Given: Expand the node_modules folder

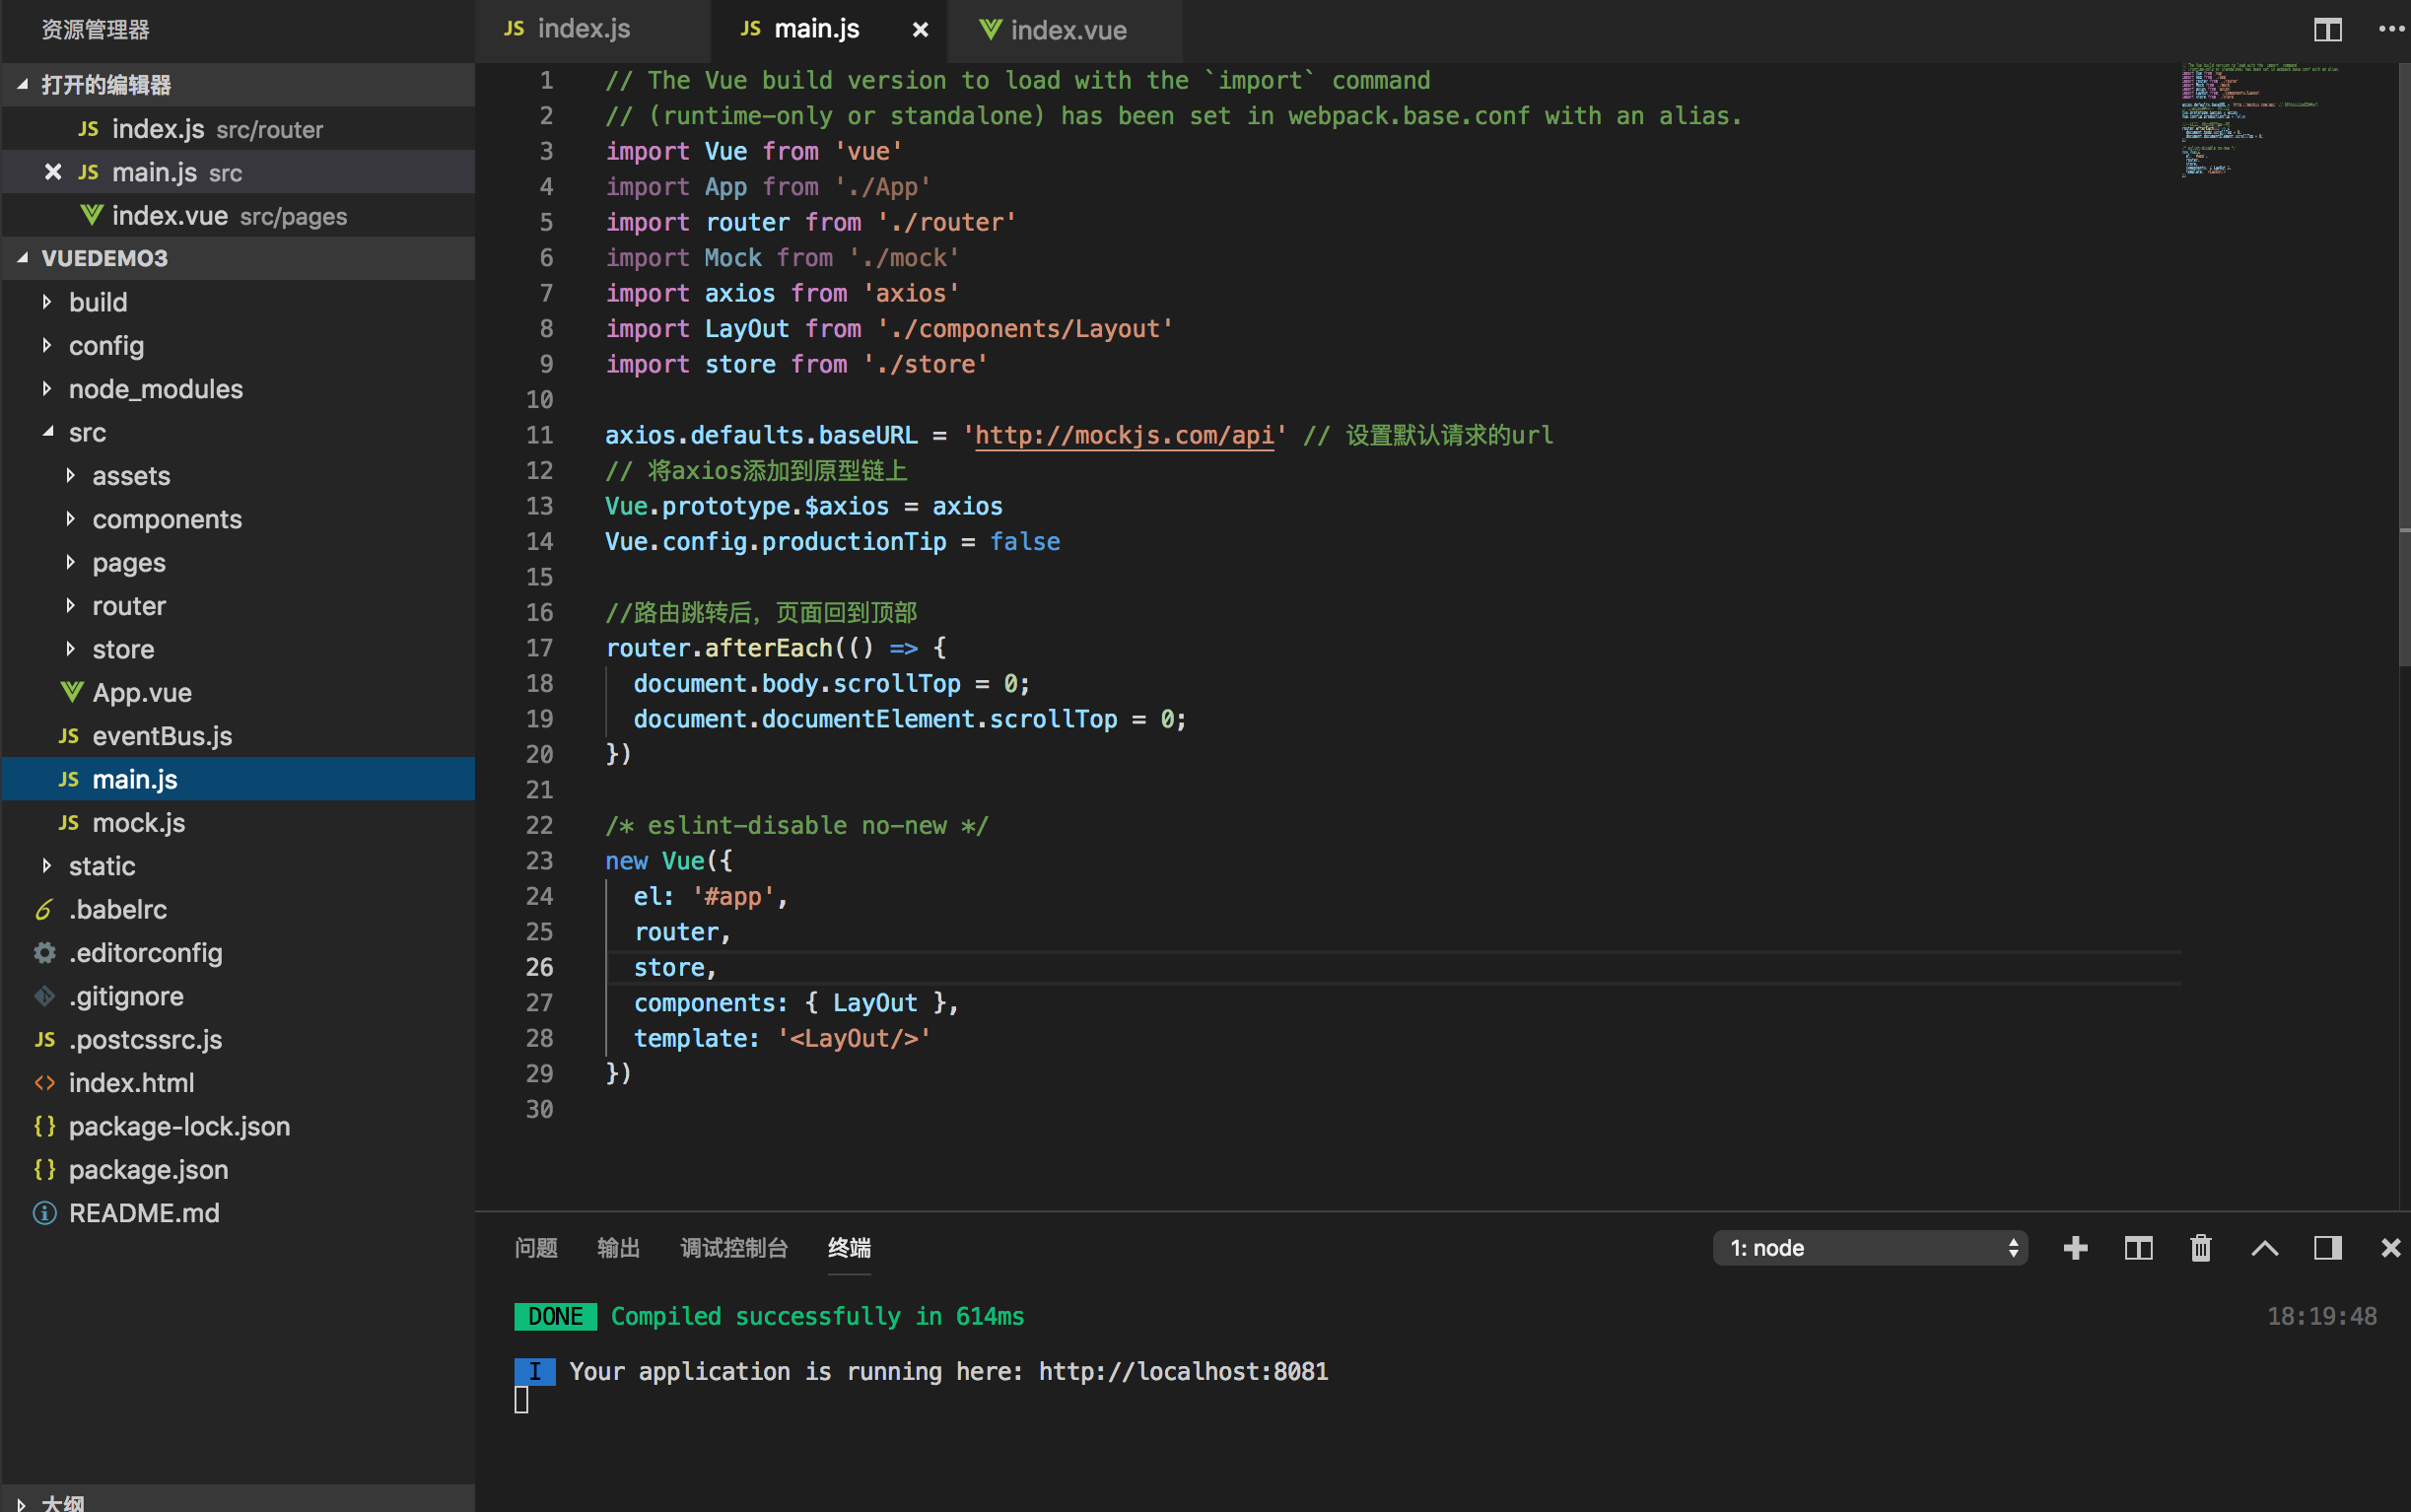Looking at the screenshot, I should (x=46, y=388).
